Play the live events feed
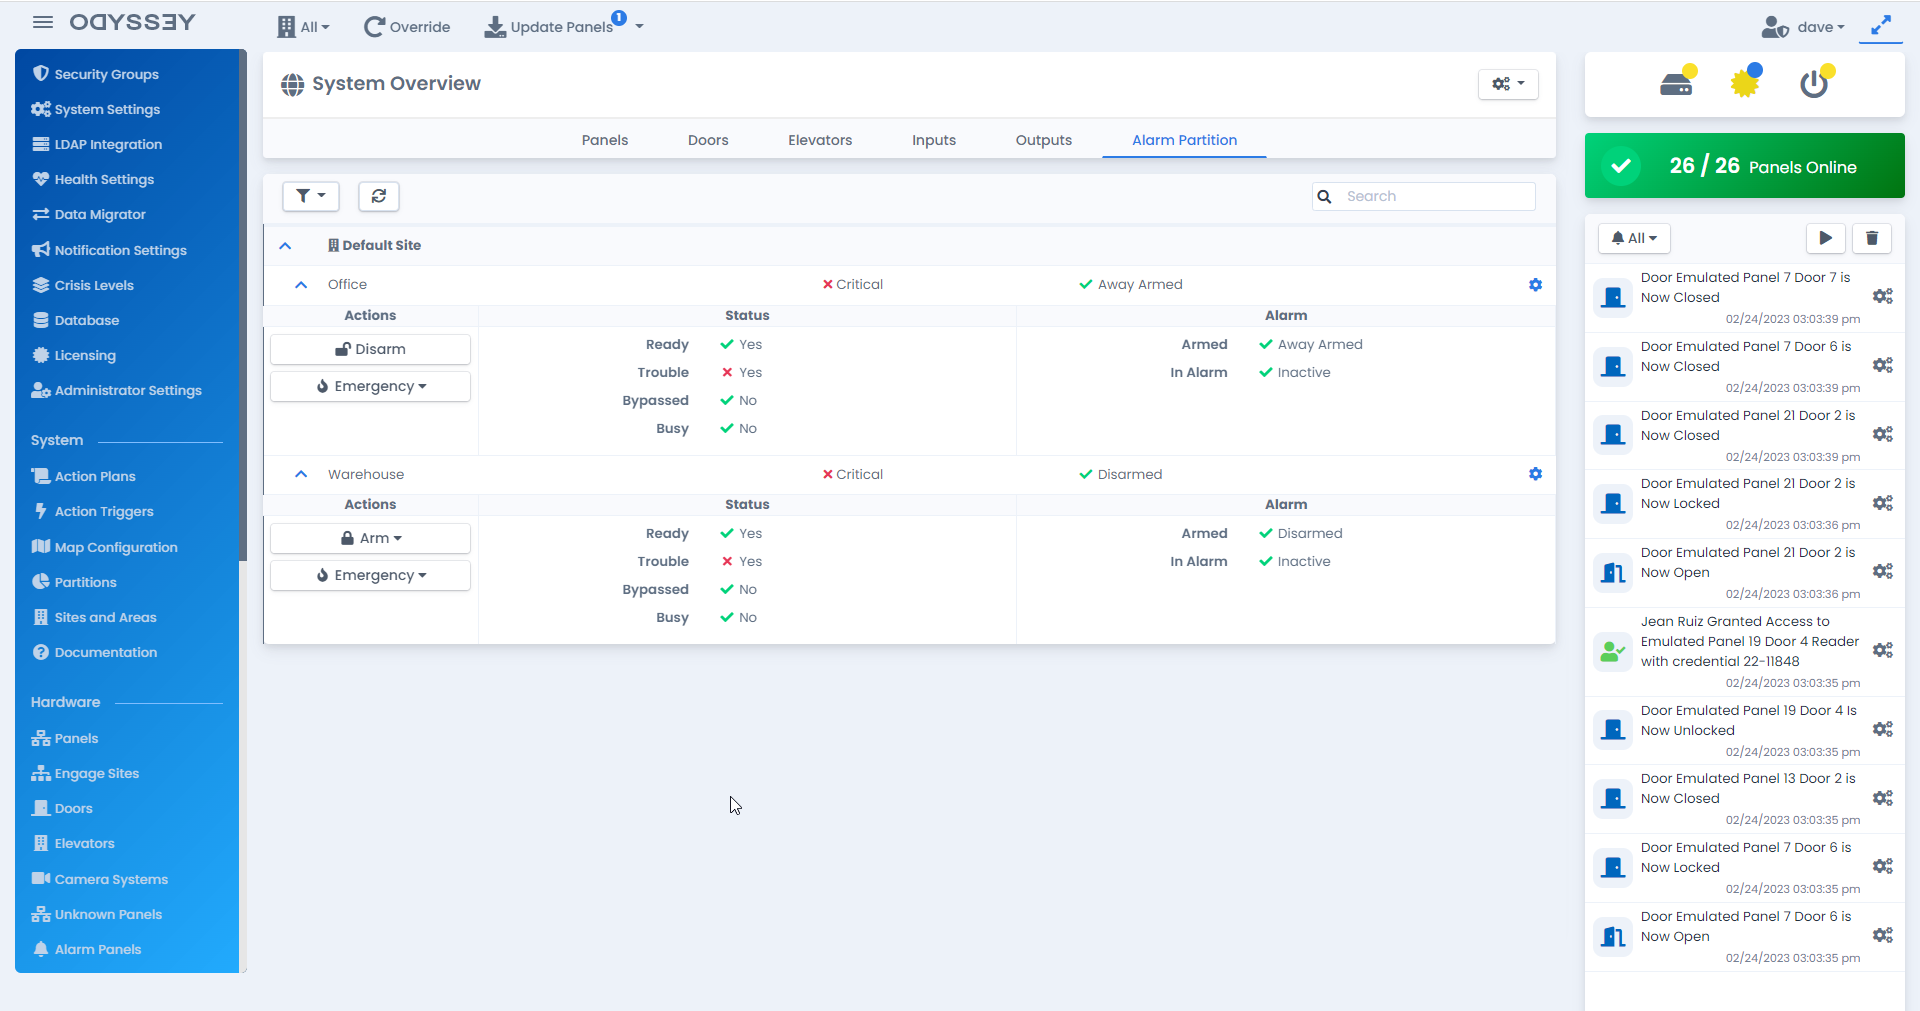 pos(1825,238)
